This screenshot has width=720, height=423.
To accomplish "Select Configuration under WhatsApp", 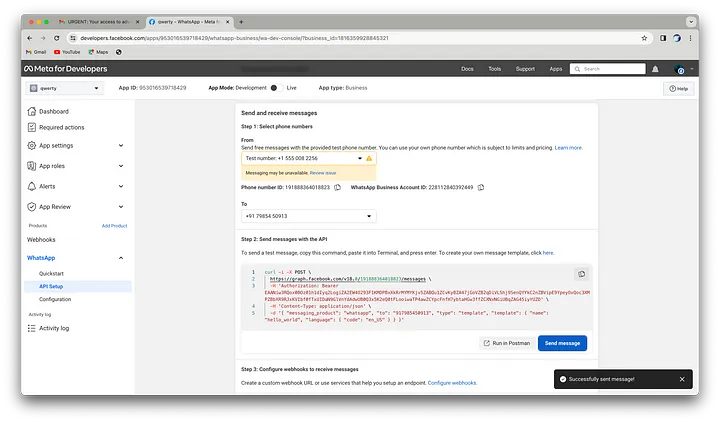I will 55,299.
